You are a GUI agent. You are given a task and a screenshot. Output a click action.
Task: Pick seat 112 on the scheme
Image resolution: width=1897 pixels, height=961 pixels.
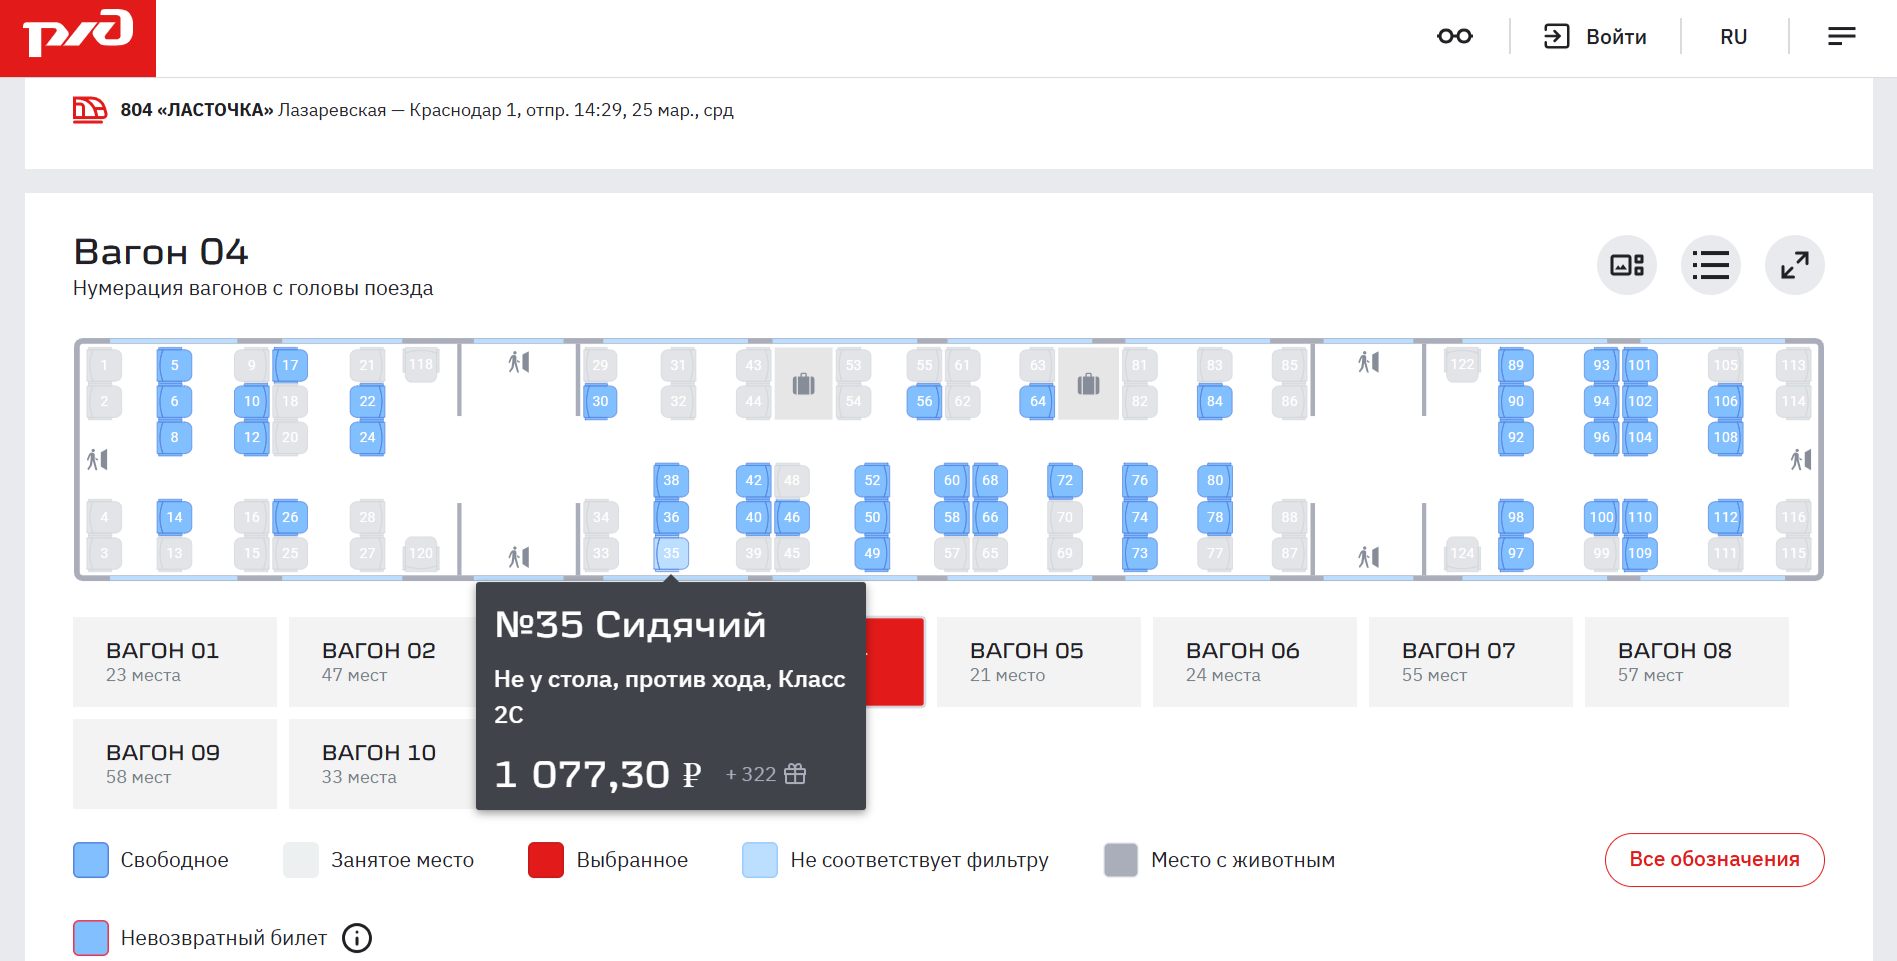click(x=1725, y=517)
